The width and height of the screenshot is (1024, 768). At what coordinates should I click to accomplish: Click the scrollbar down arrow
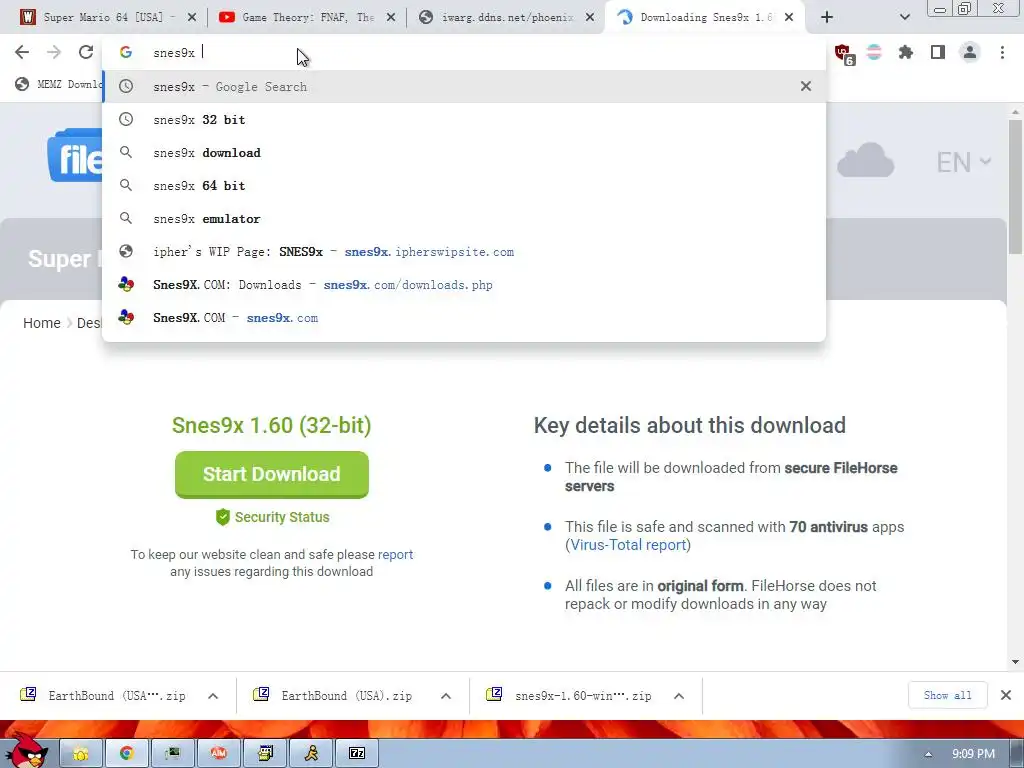(x=1015, y=662)
